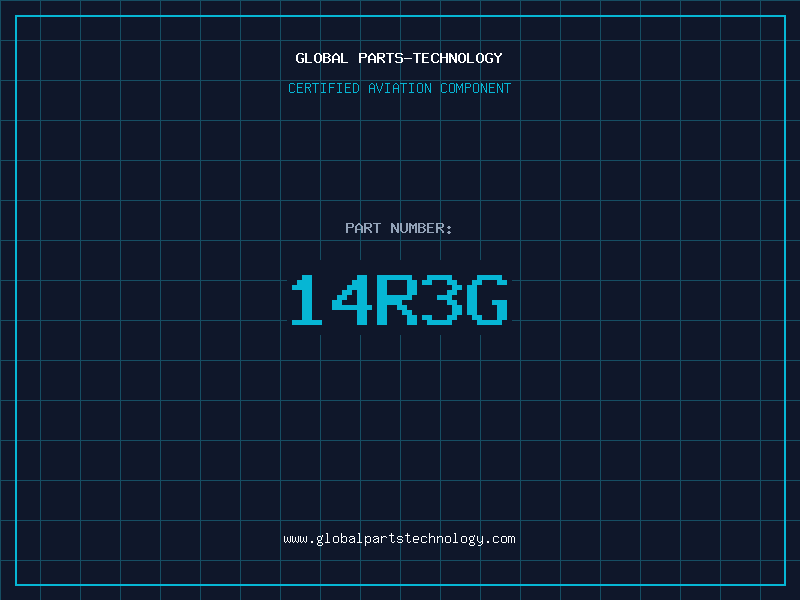Click the word CERTIFIED in the subtitle

323,89
